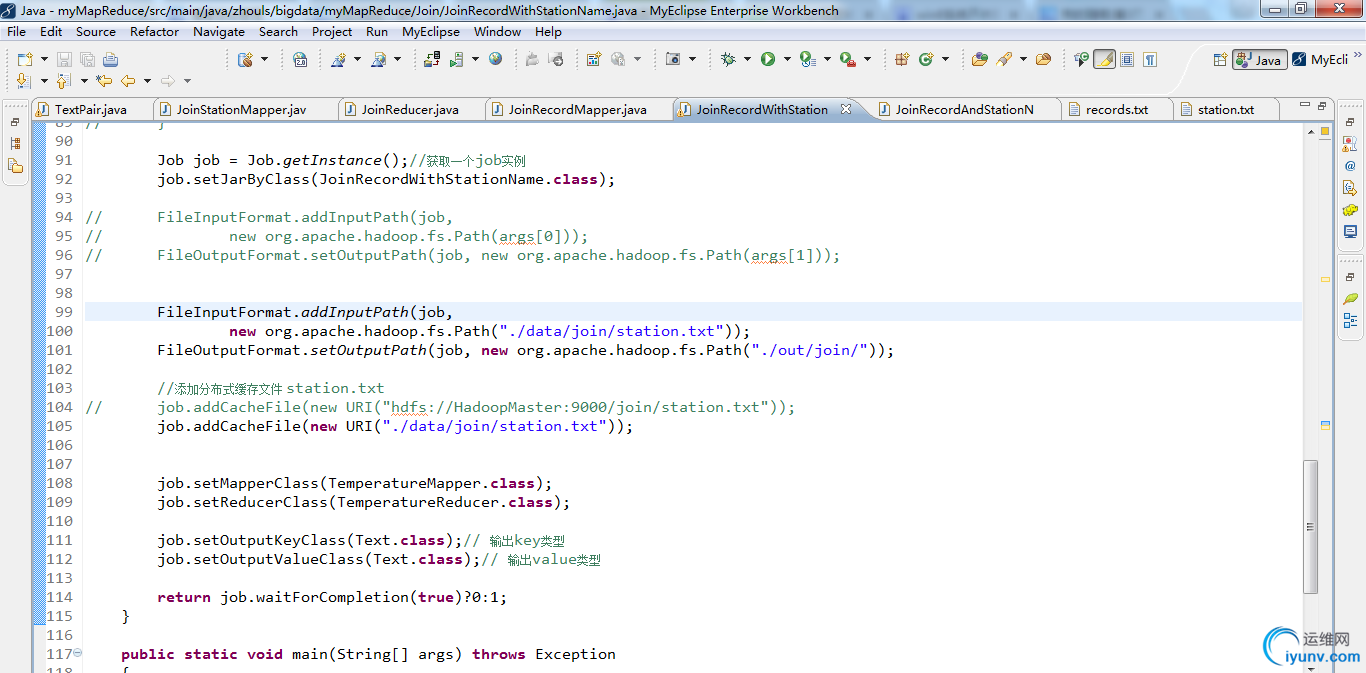Click the green Run button icon

point(768,59)
